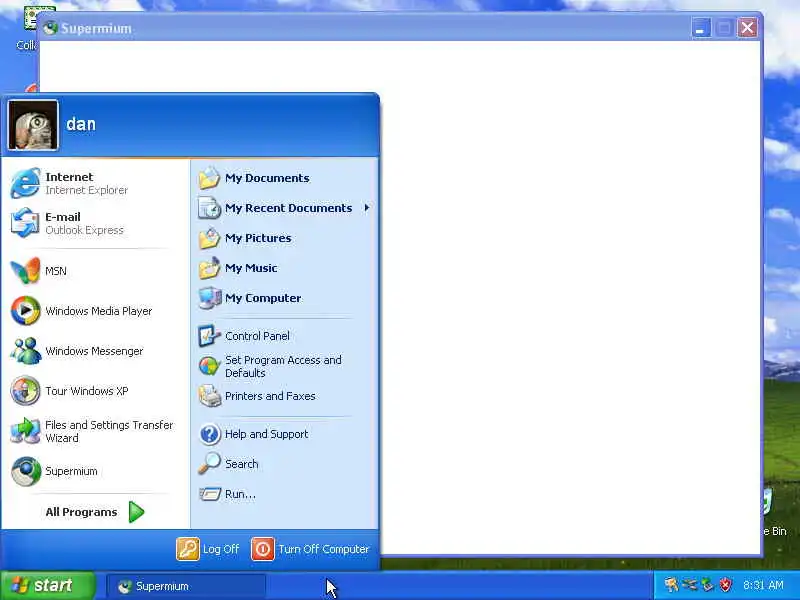
Task: Click the Log Off button
Action: (x=208, y=549)
